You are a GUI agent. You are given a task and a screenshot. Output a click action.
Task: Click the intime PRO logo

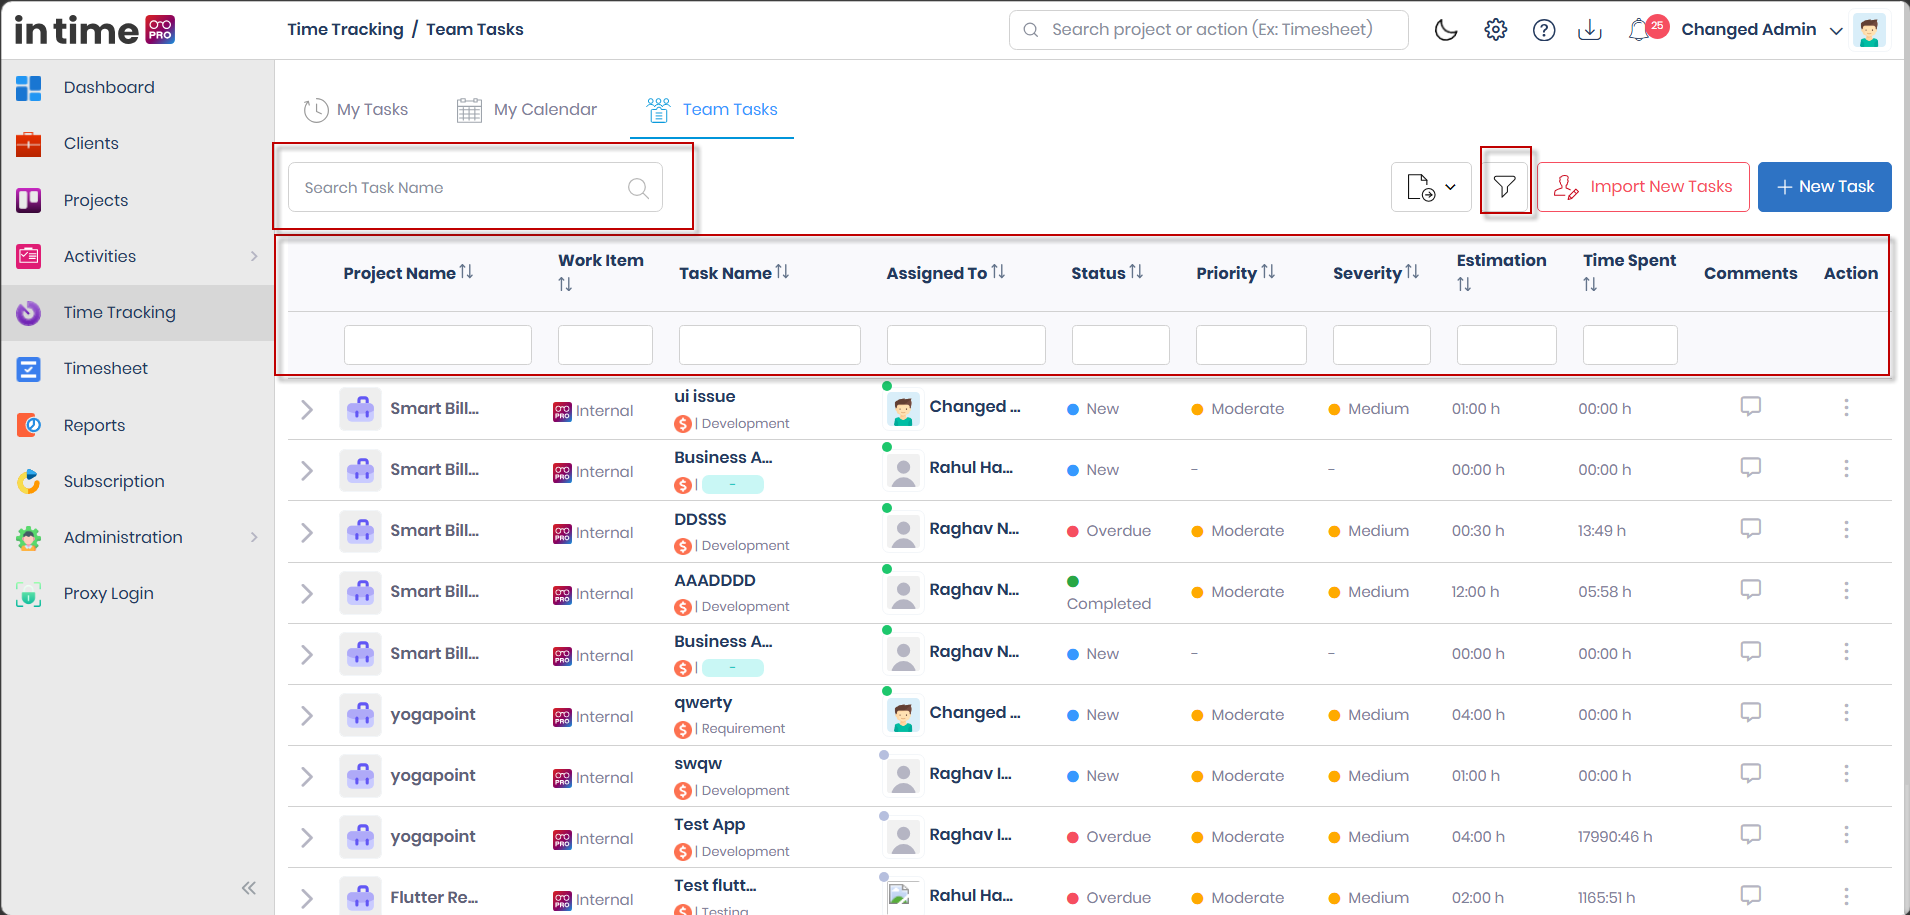coord(95,30)
